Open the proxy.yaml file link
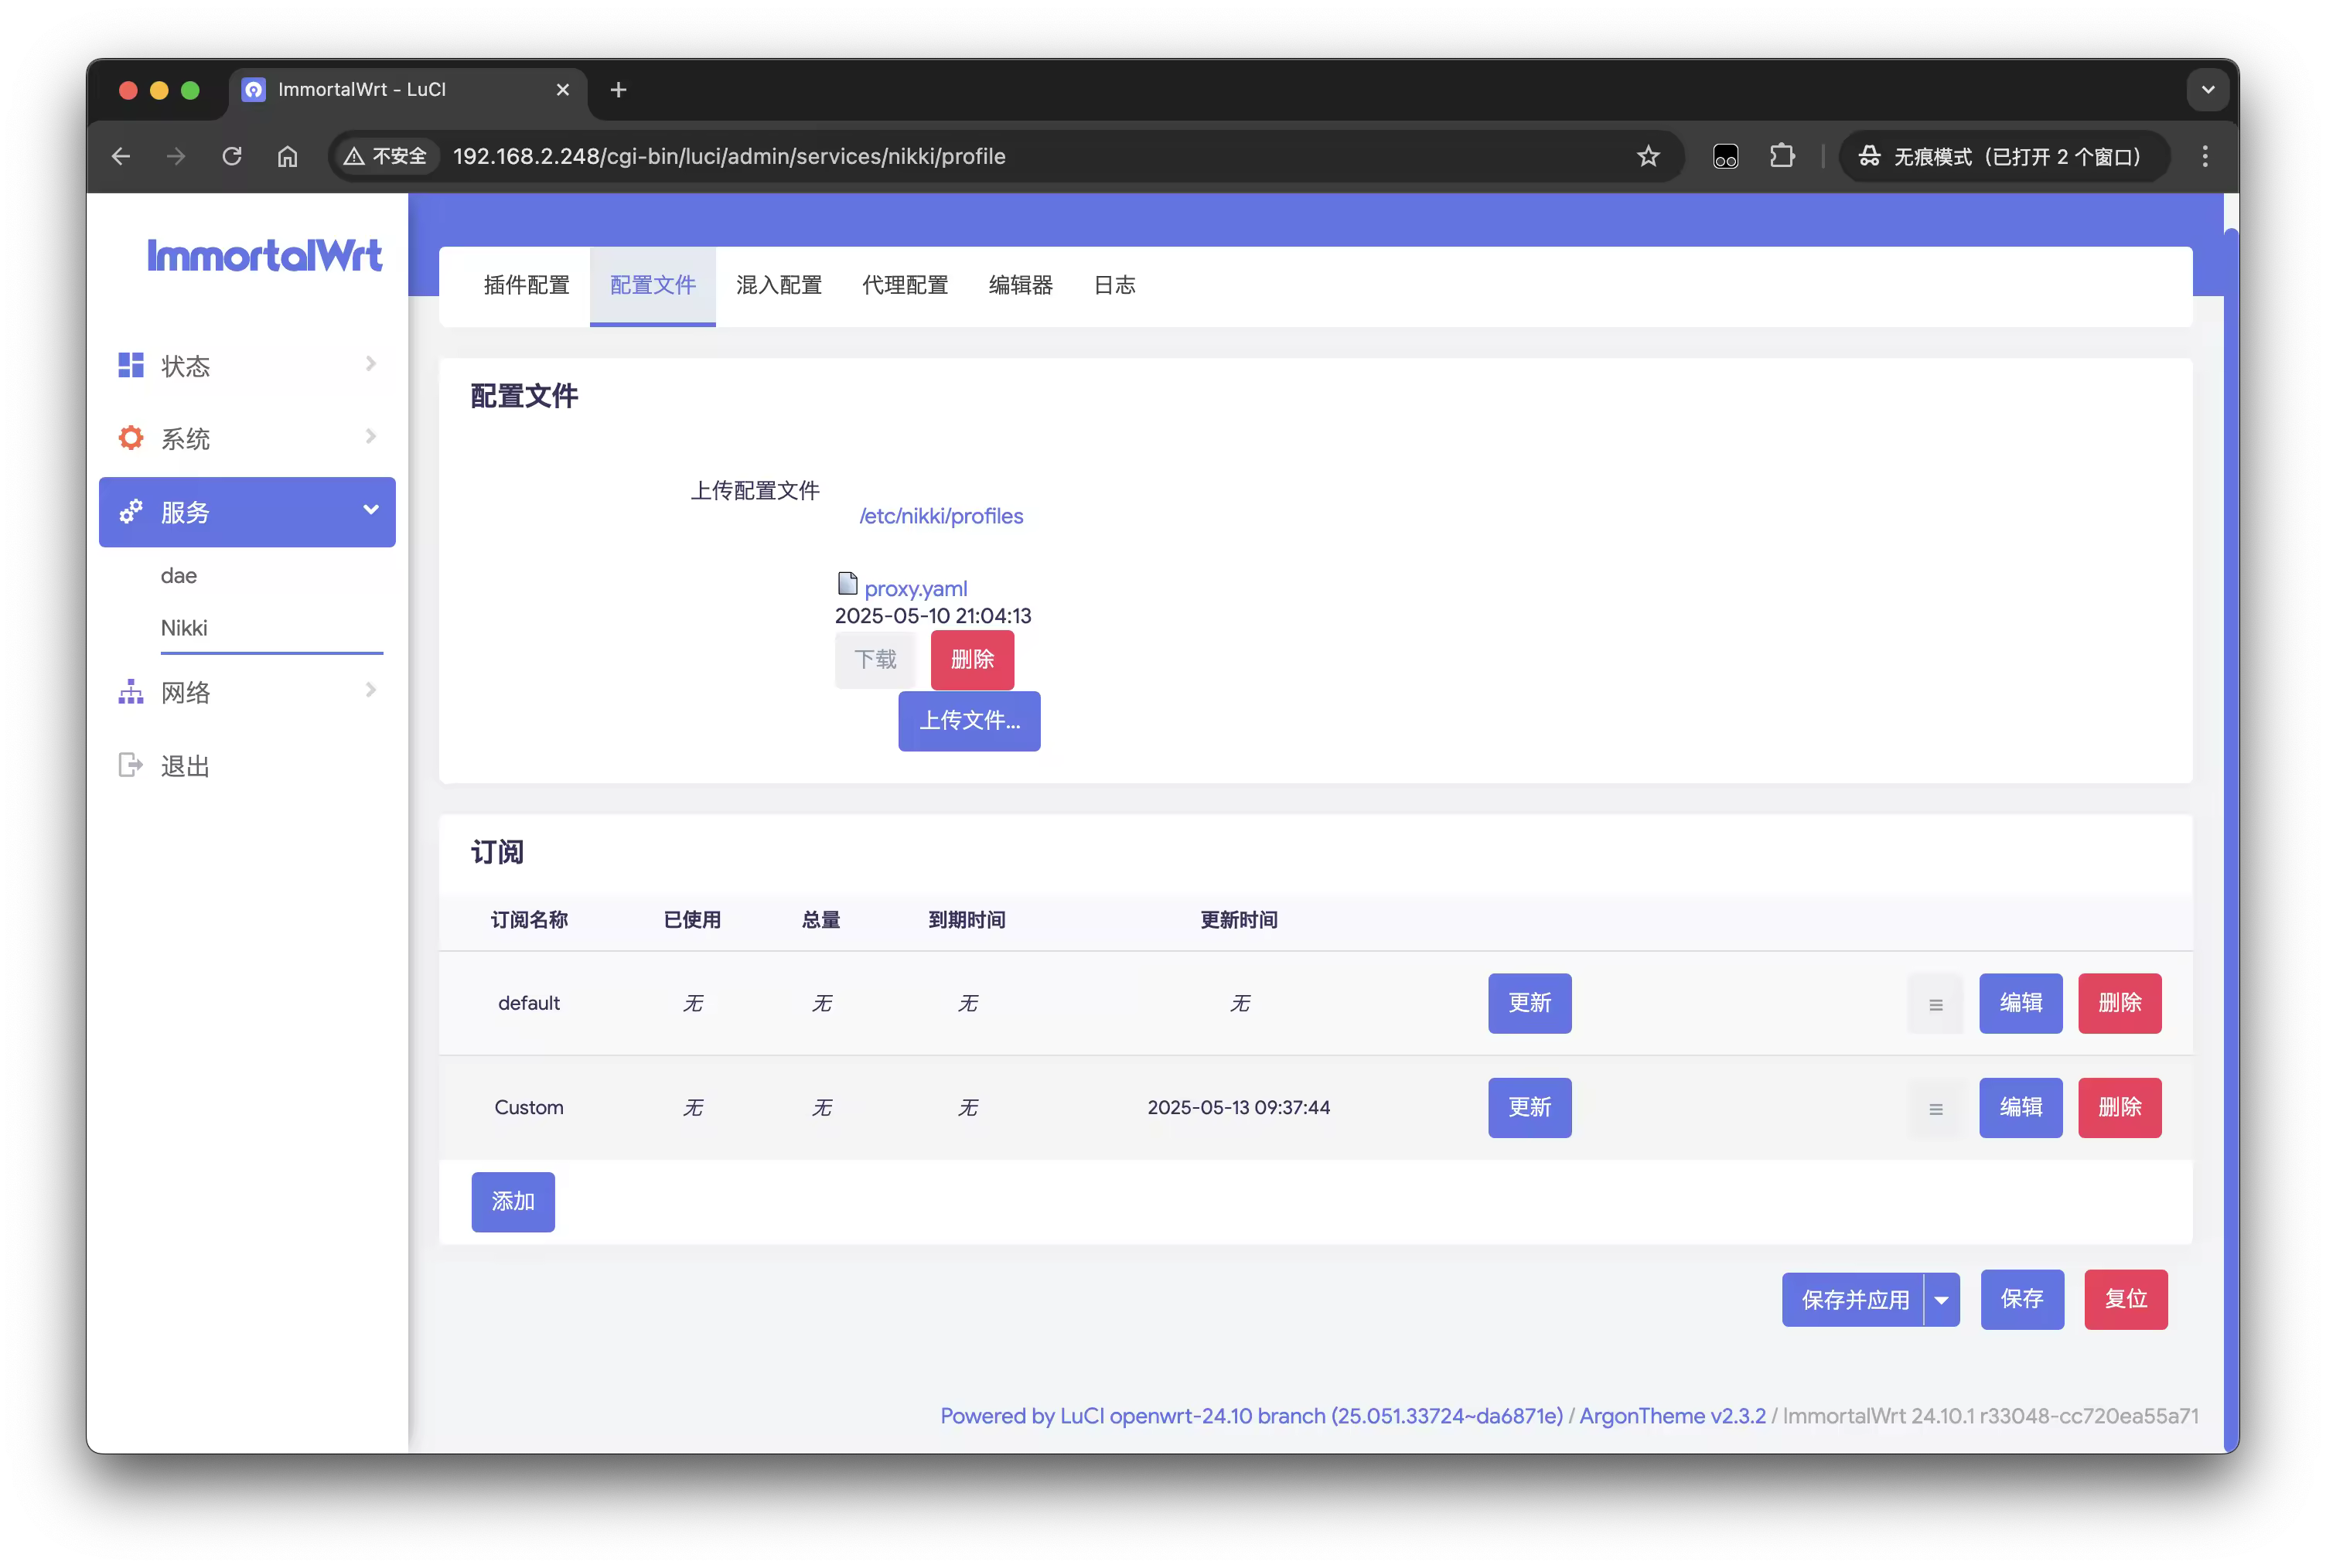Screen dimensions: 2326x1568 pyautogui.click(x=916, y=588)
